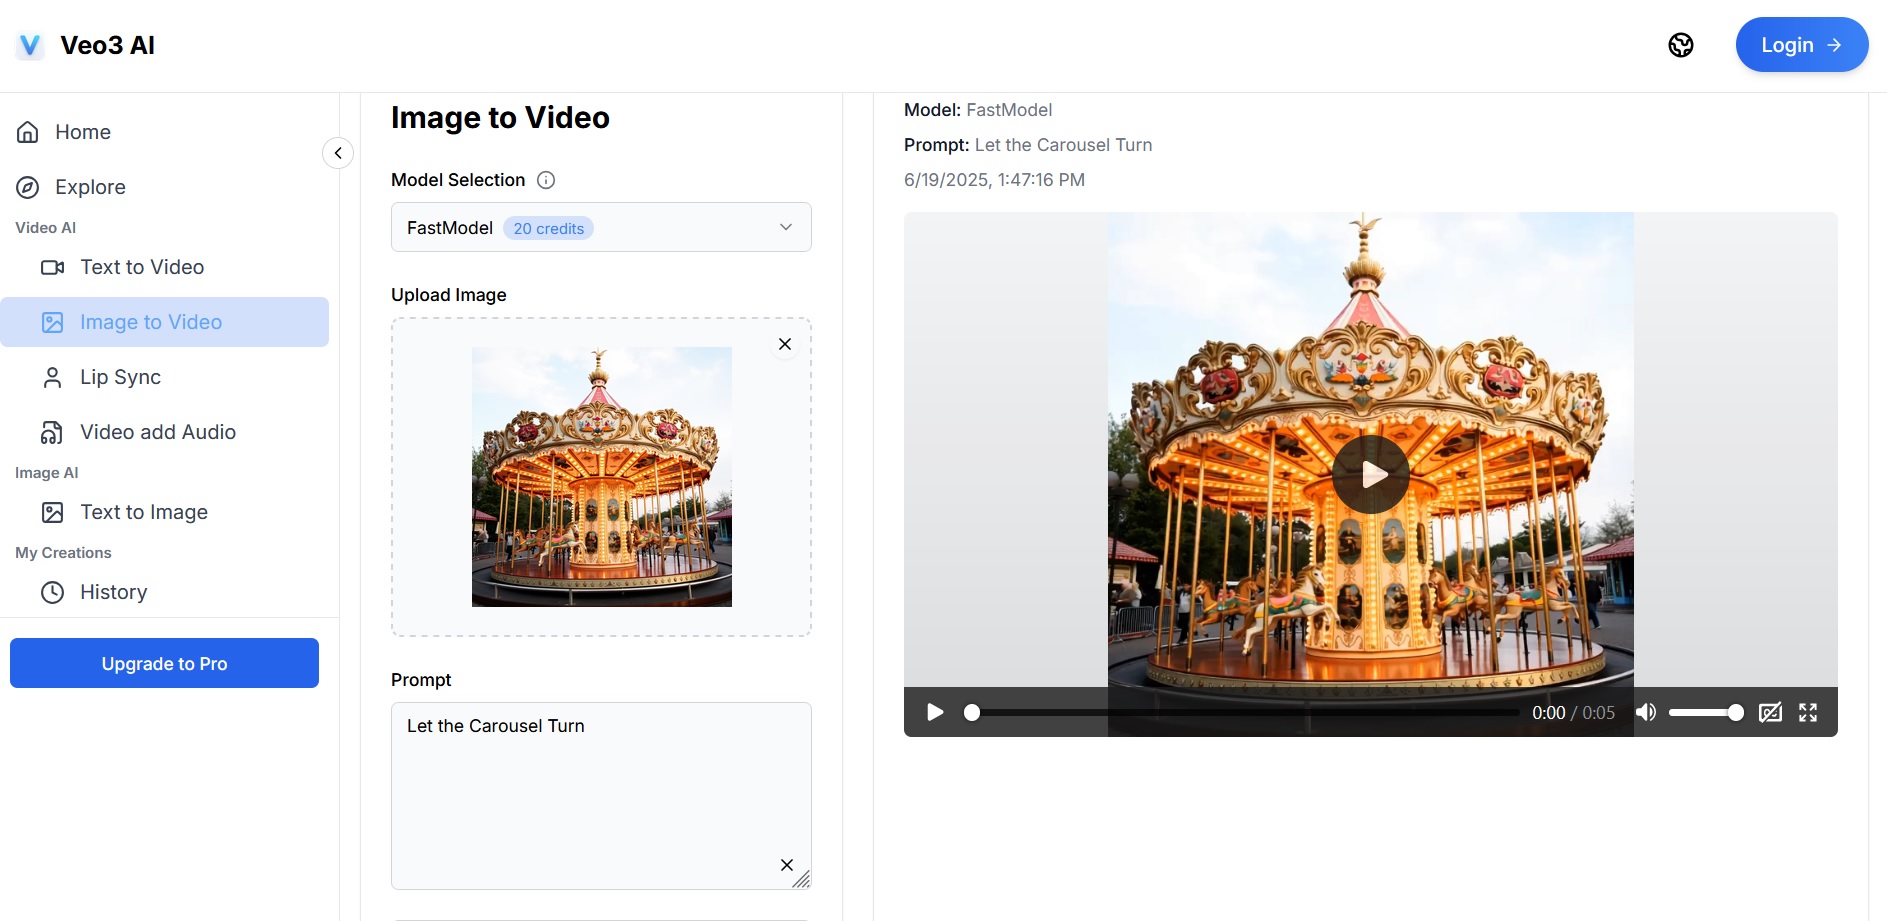Viewport: 1887px width, 921px height.
Task: Click the 'Model: FastModel' result line
Action: coord(978,110)
